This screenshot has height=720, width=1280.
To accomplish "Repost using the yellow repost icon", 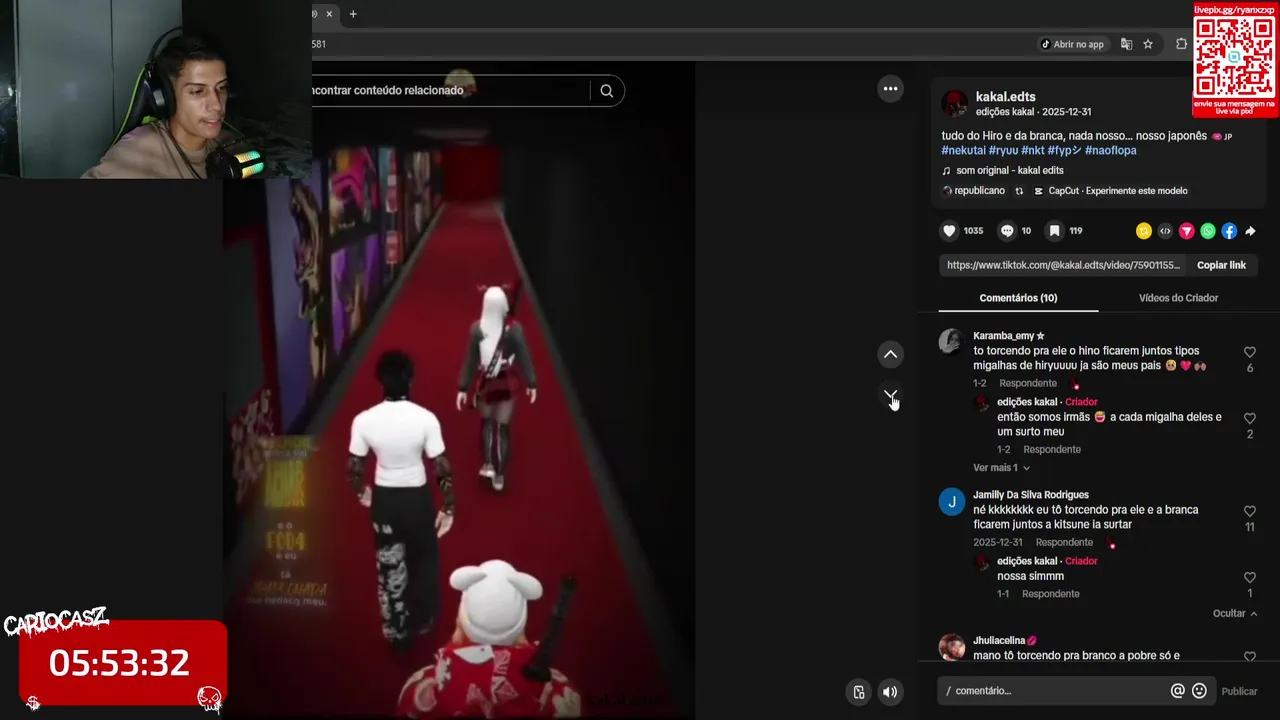I will click(x=1144, y=231).
